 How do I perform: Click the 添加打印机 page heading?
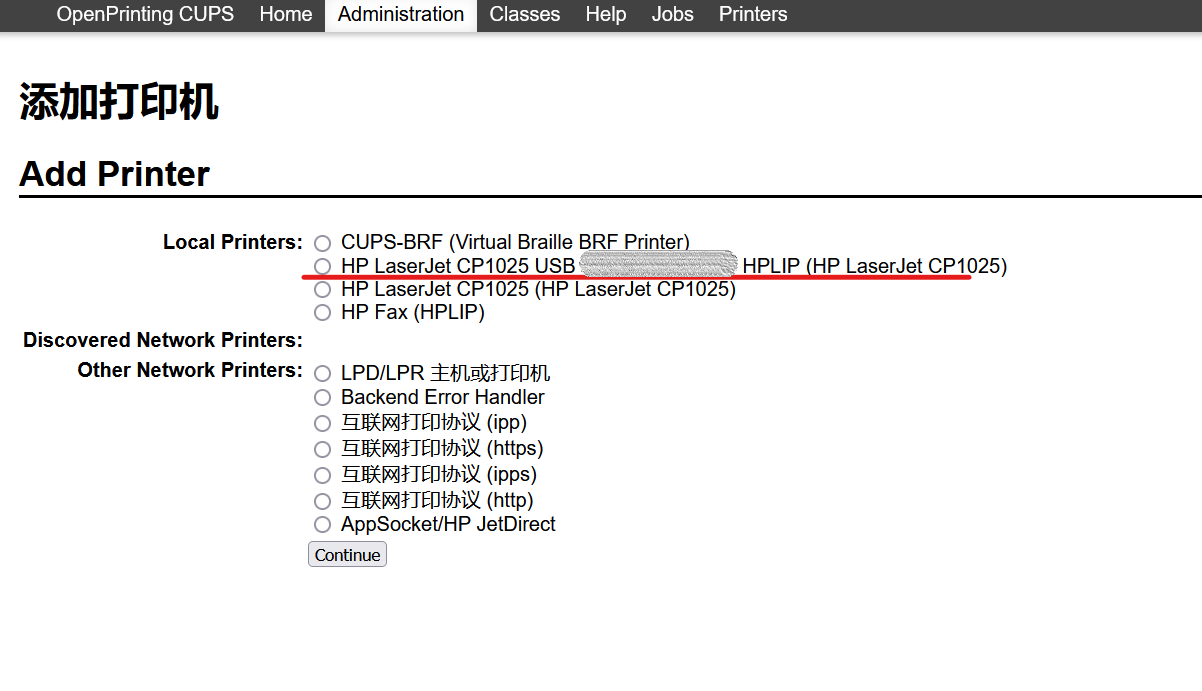[119, 103]
